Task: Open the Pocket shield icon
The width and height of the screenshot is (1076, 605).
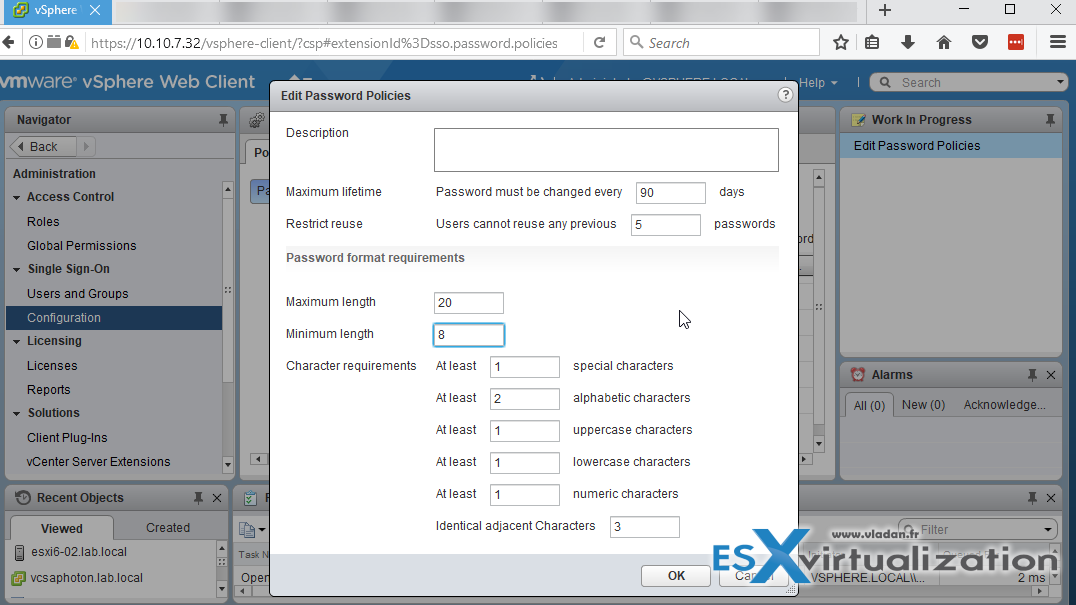Action: click(980, 43)
